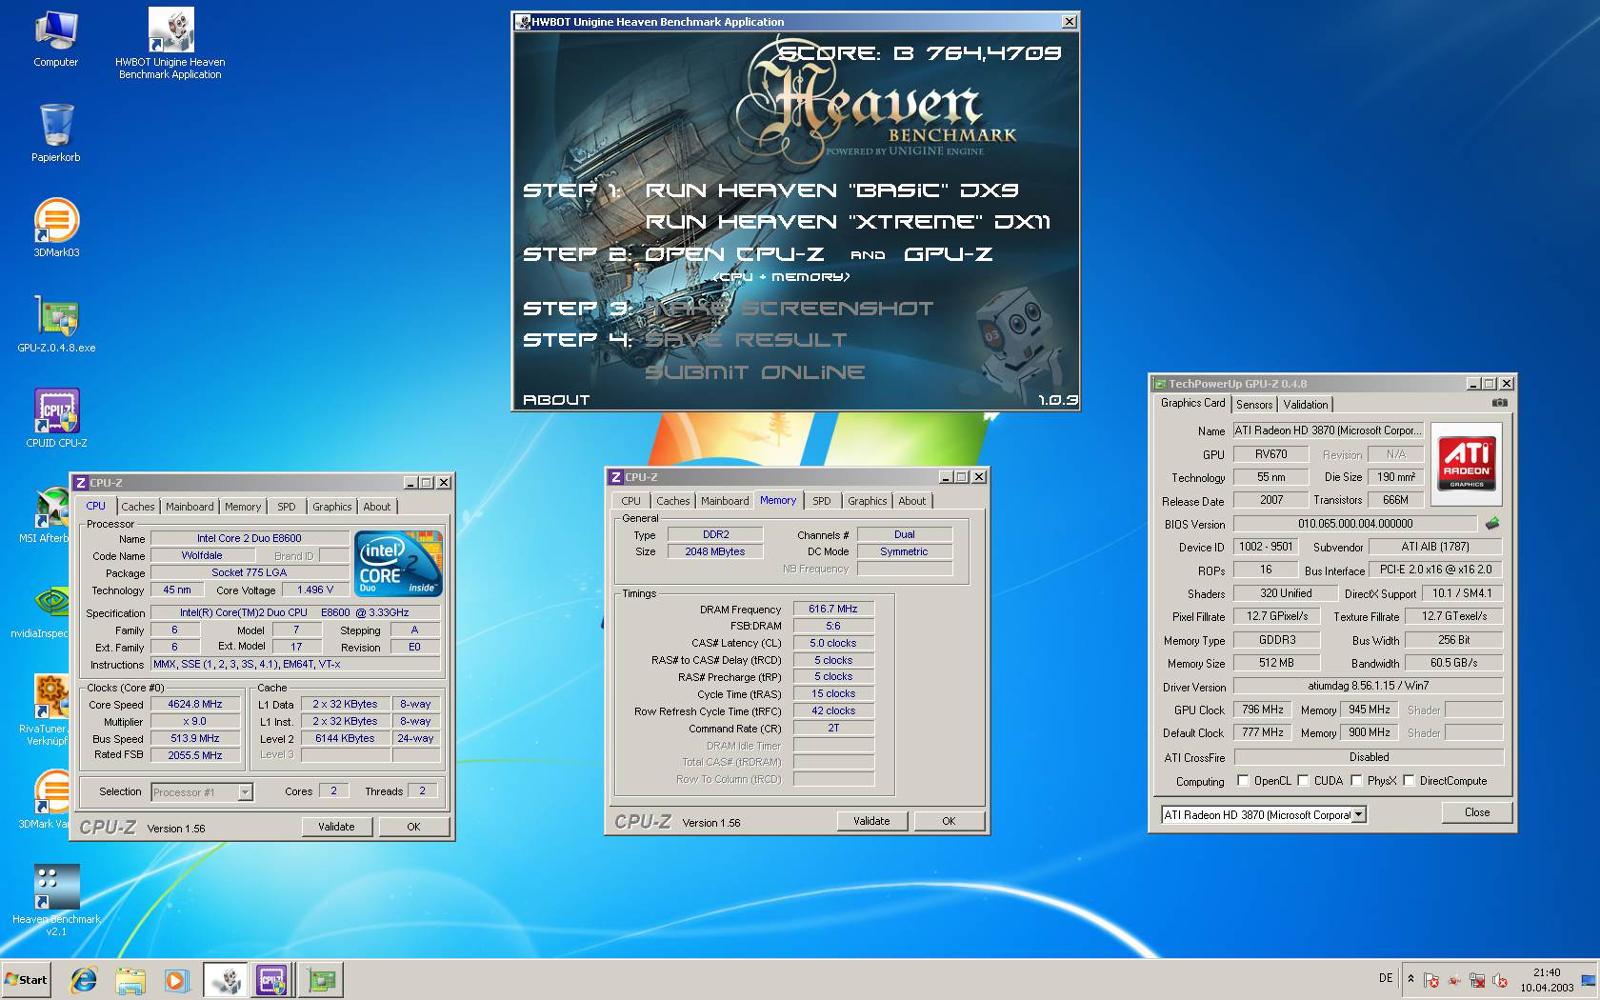Image resolution: width=1600 pixels, height=1000 pixels.
Task: Switch to Mainboard tab in left CPU-Z window
Action: tap(190, 507)
